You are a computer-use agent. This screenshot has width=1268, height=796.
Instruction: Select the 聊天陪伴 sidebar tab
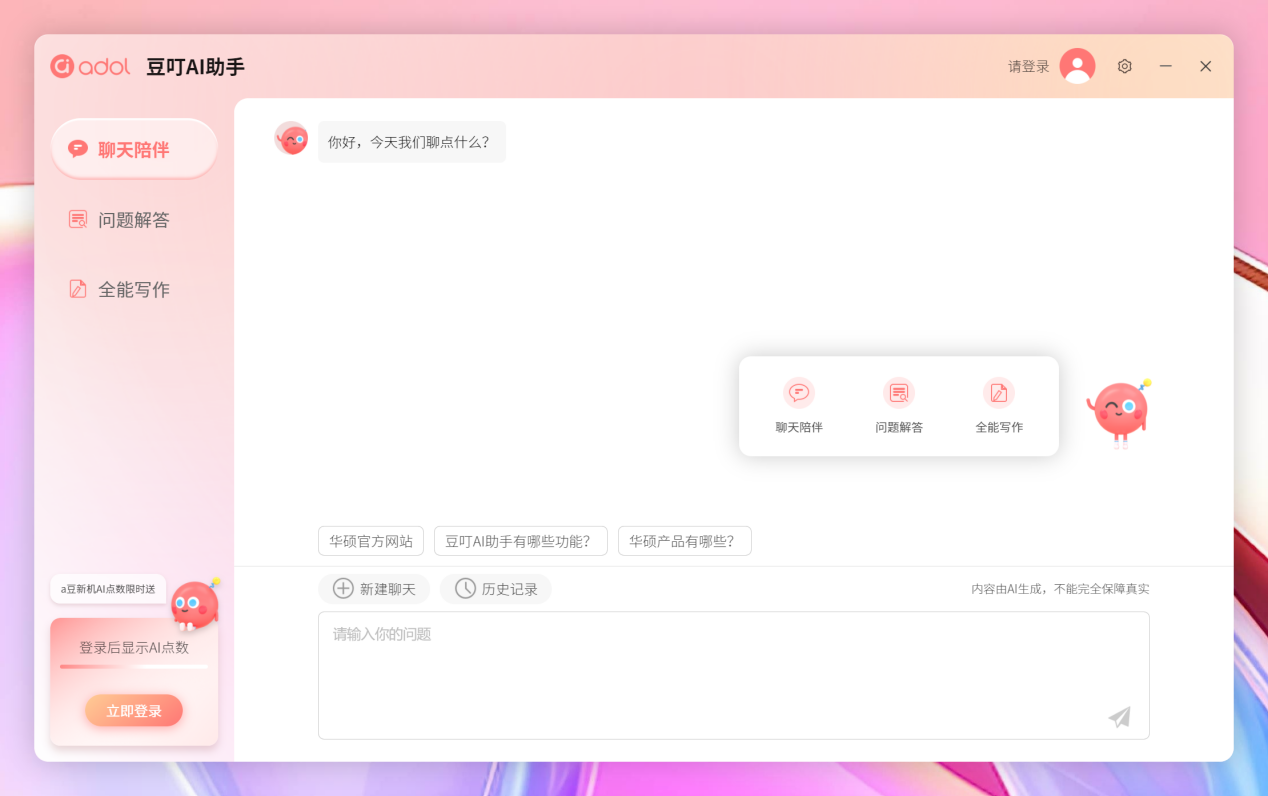(134, 150)
